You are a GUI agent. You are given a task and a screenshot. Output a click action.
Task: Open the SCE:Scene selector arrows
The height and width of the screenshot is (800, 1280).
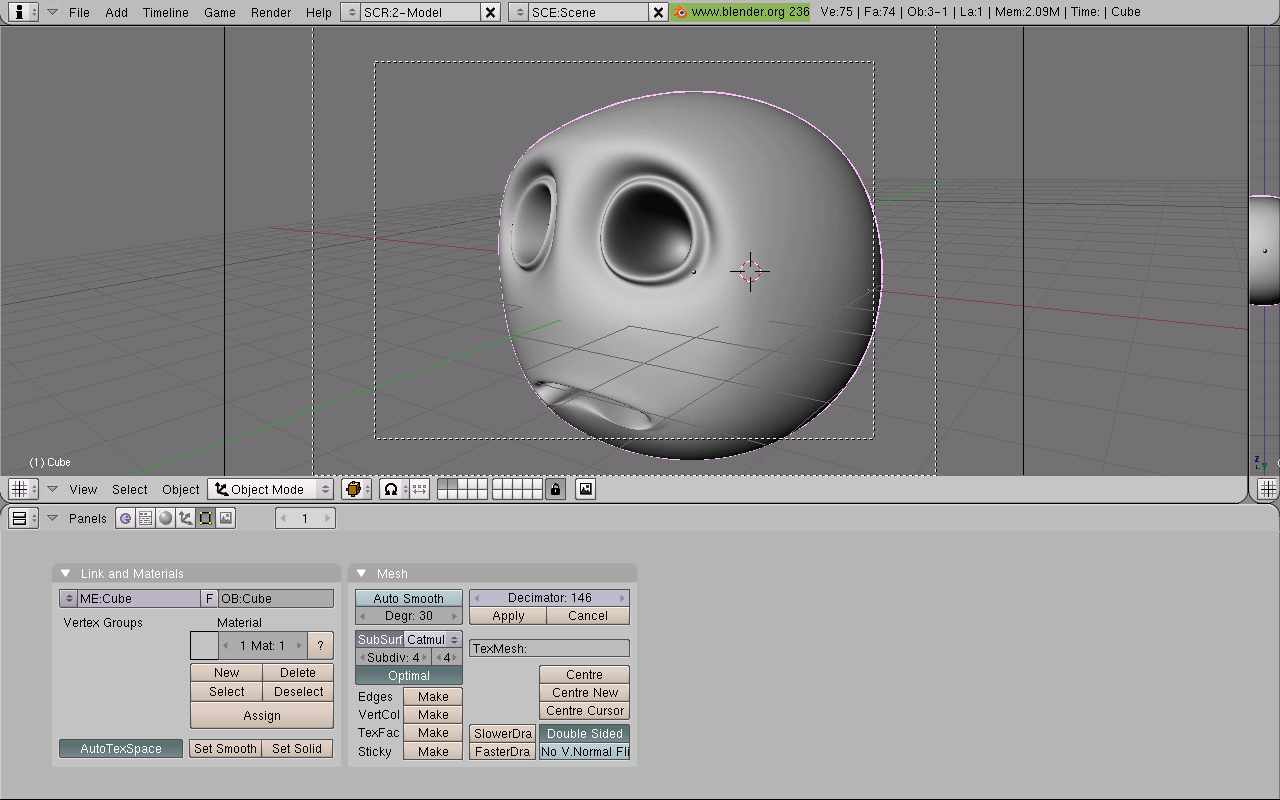click(519, 12)
